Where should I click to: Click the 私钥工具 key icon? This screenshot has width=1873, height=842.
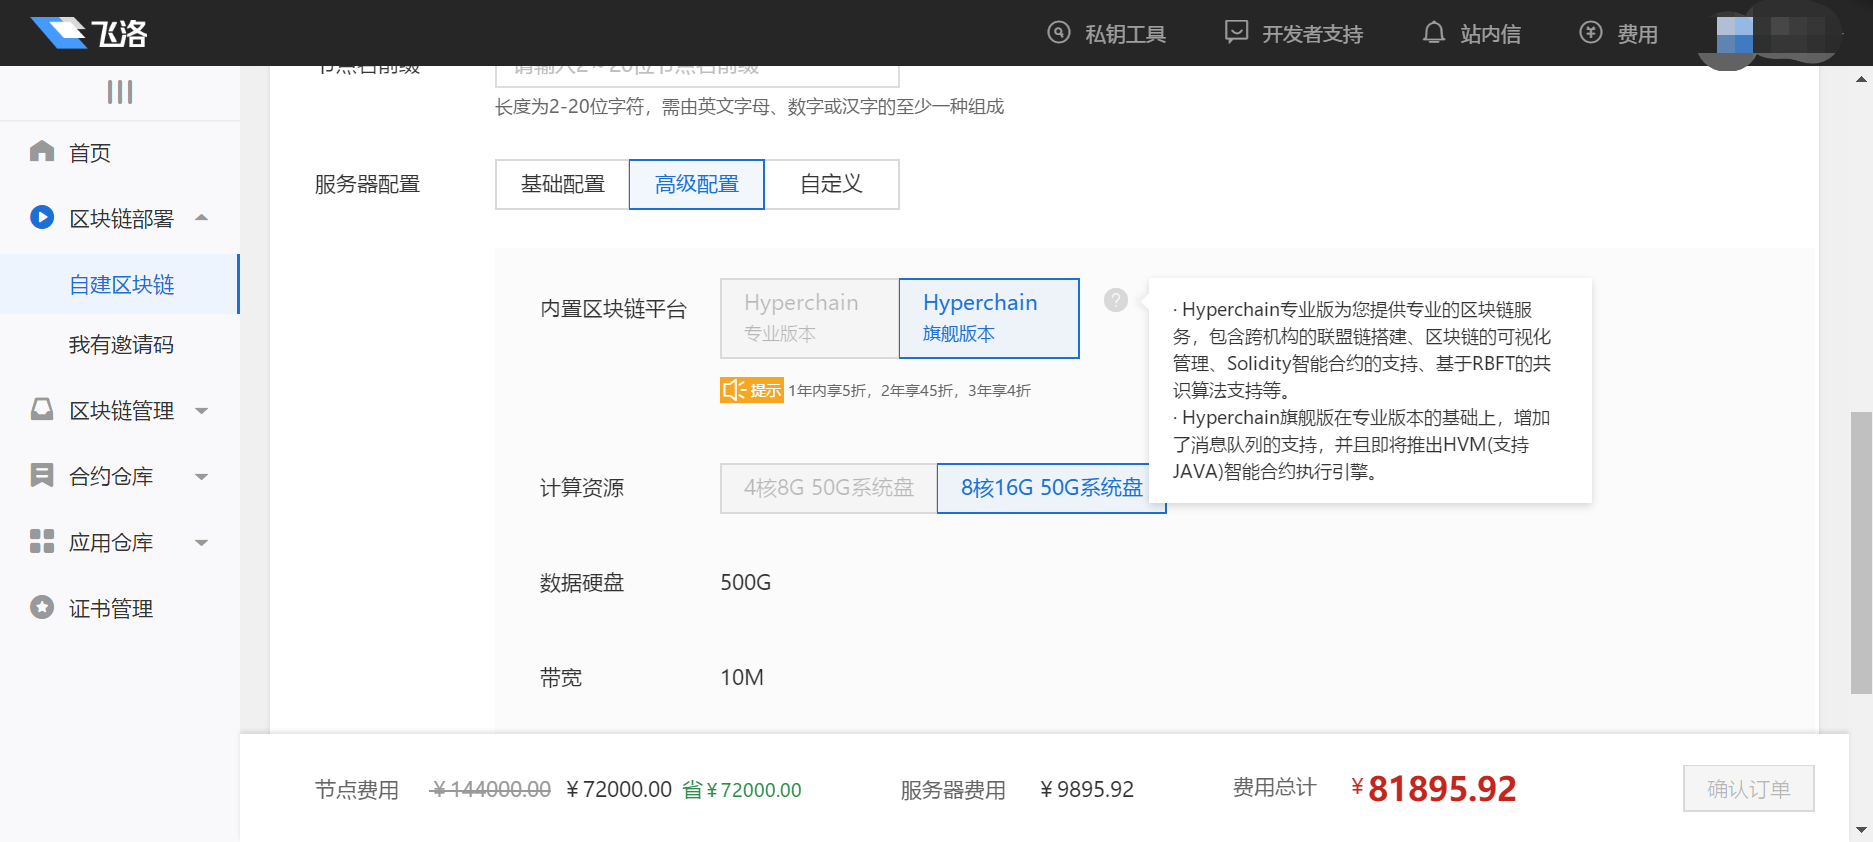pos(1059,32)
